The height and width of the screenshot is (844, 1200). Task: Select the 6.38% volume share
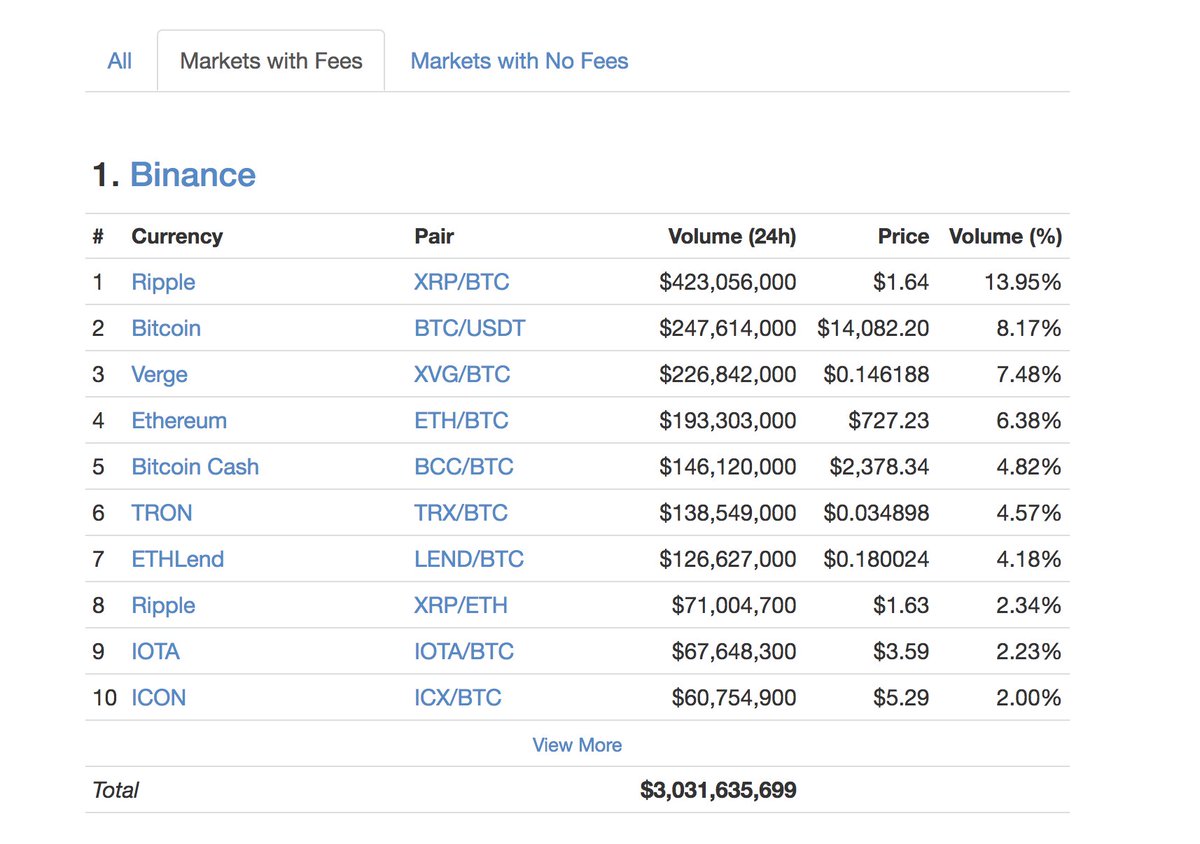[x=1028, y=421]
